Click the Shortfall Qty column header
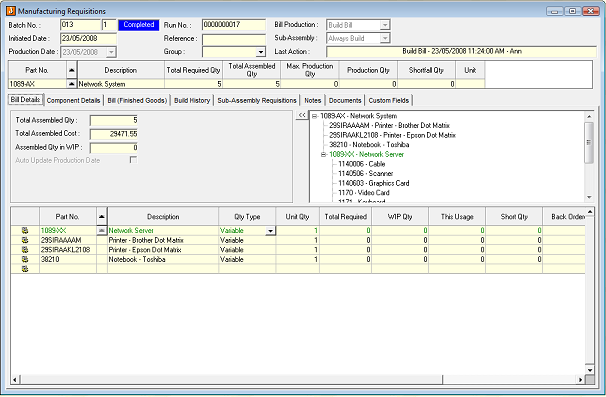Screen dimensions: 606x397 (x=426, y=70)
